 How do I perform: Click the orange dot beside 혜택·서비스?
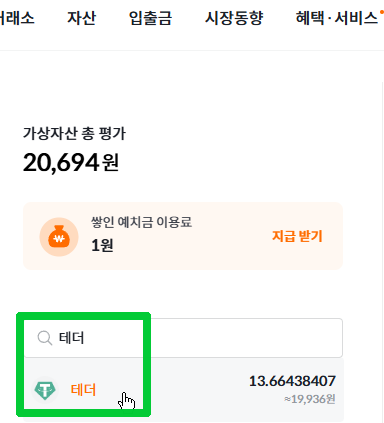point(382,12)
